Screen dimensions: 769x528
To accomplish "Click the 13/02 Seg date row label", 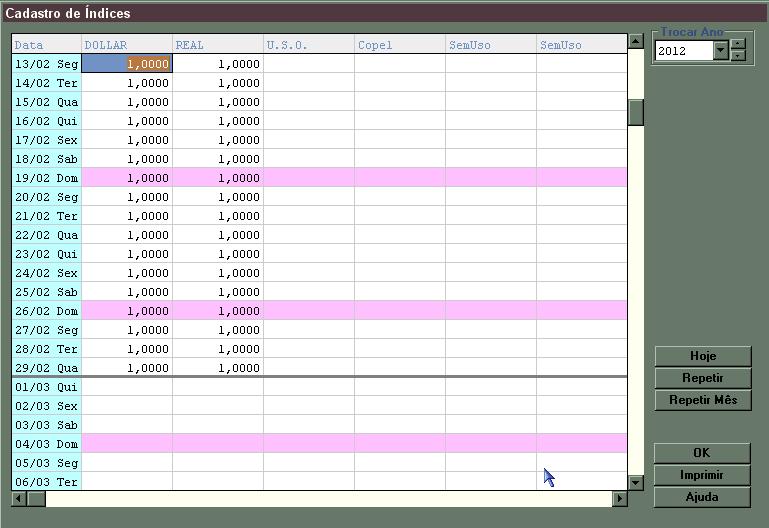I will click(46, 64).
